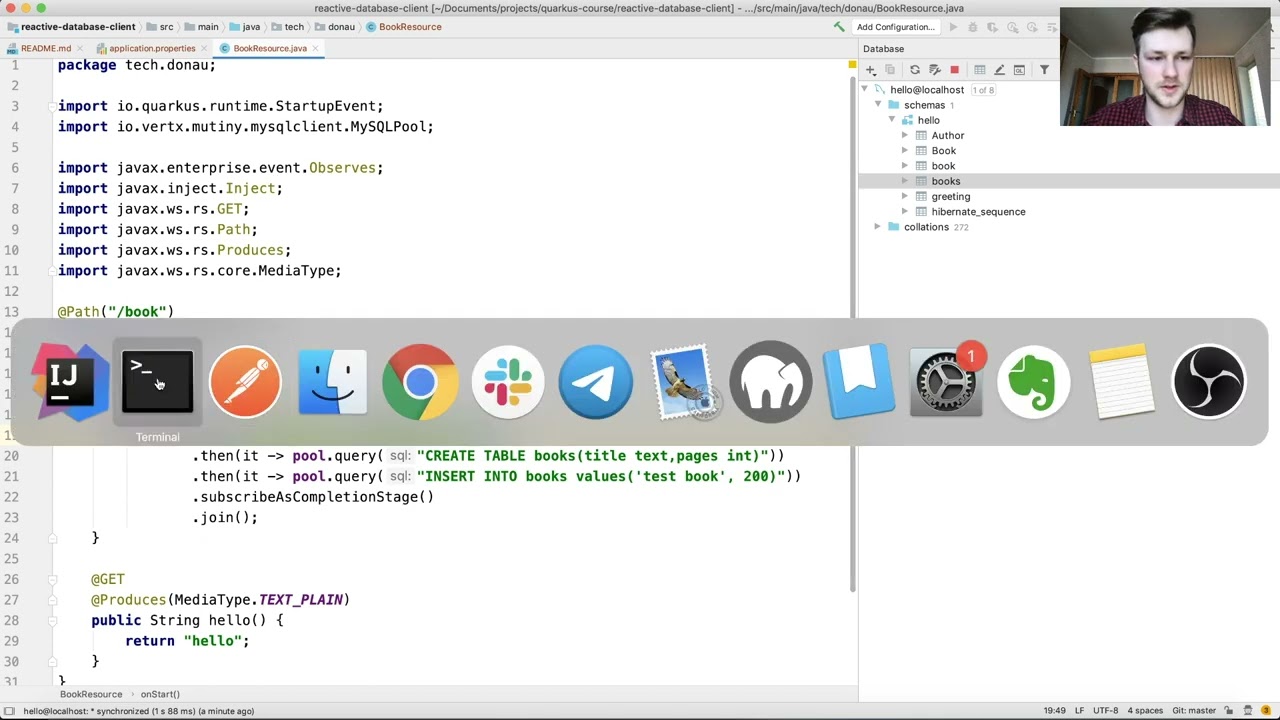
Task: Expand the books table node
Action: (905, 181)
